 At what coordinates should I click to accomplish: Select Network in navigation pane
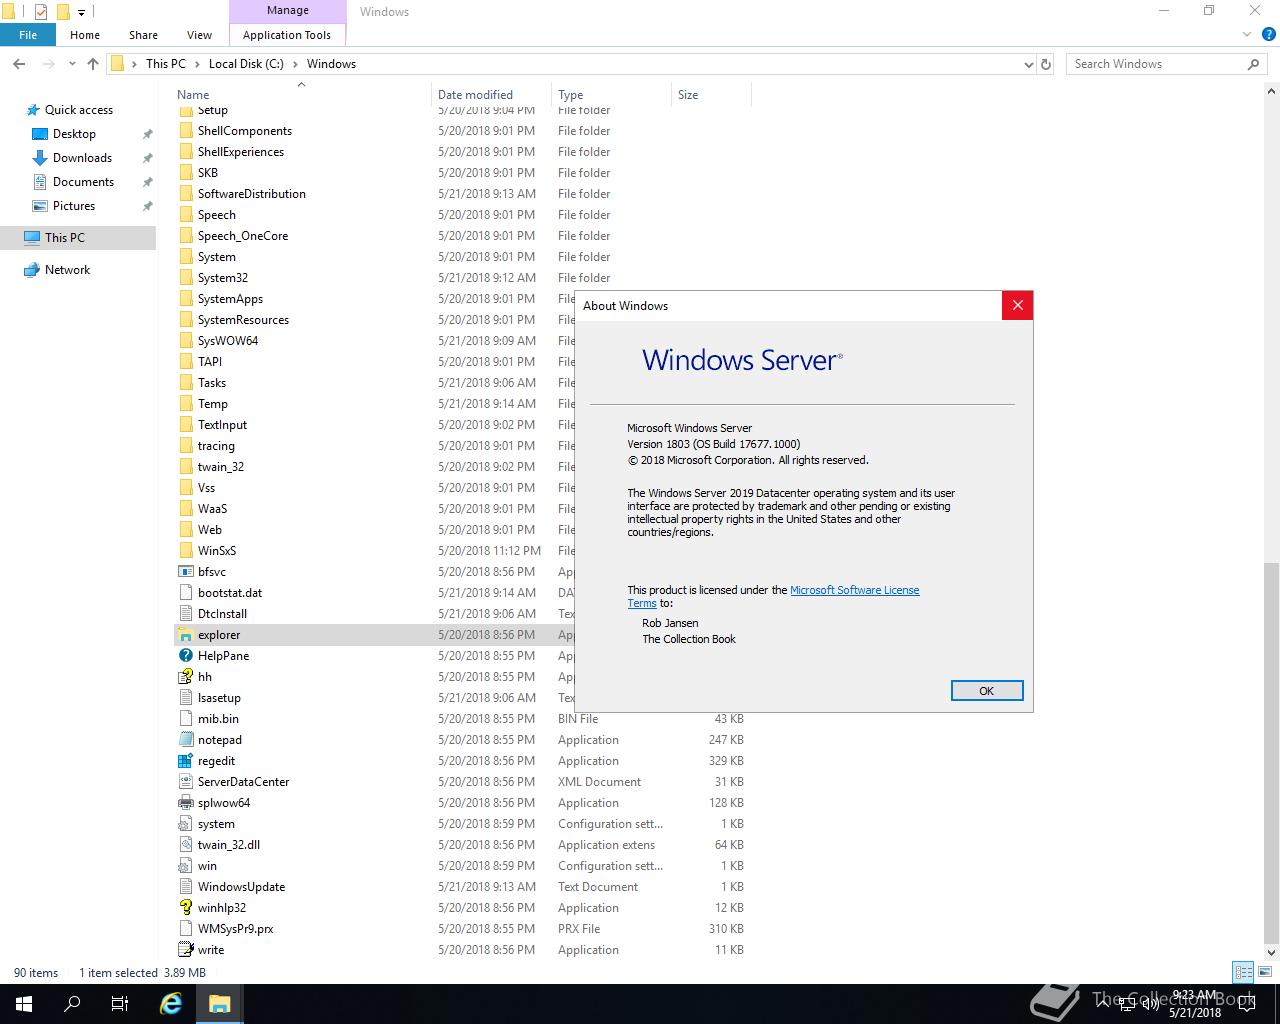pos(67,270)
